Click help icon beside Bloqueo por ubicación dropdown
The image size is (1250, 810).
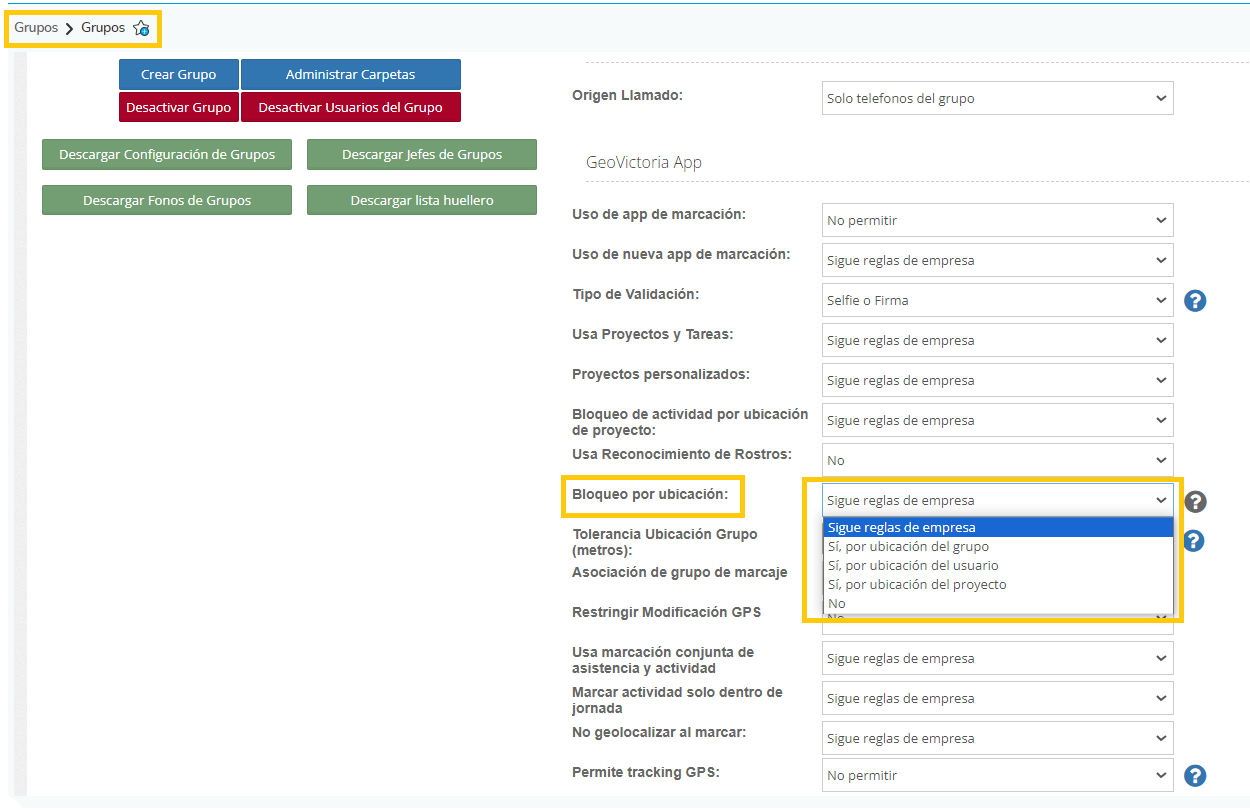(x=1194, y=502)
